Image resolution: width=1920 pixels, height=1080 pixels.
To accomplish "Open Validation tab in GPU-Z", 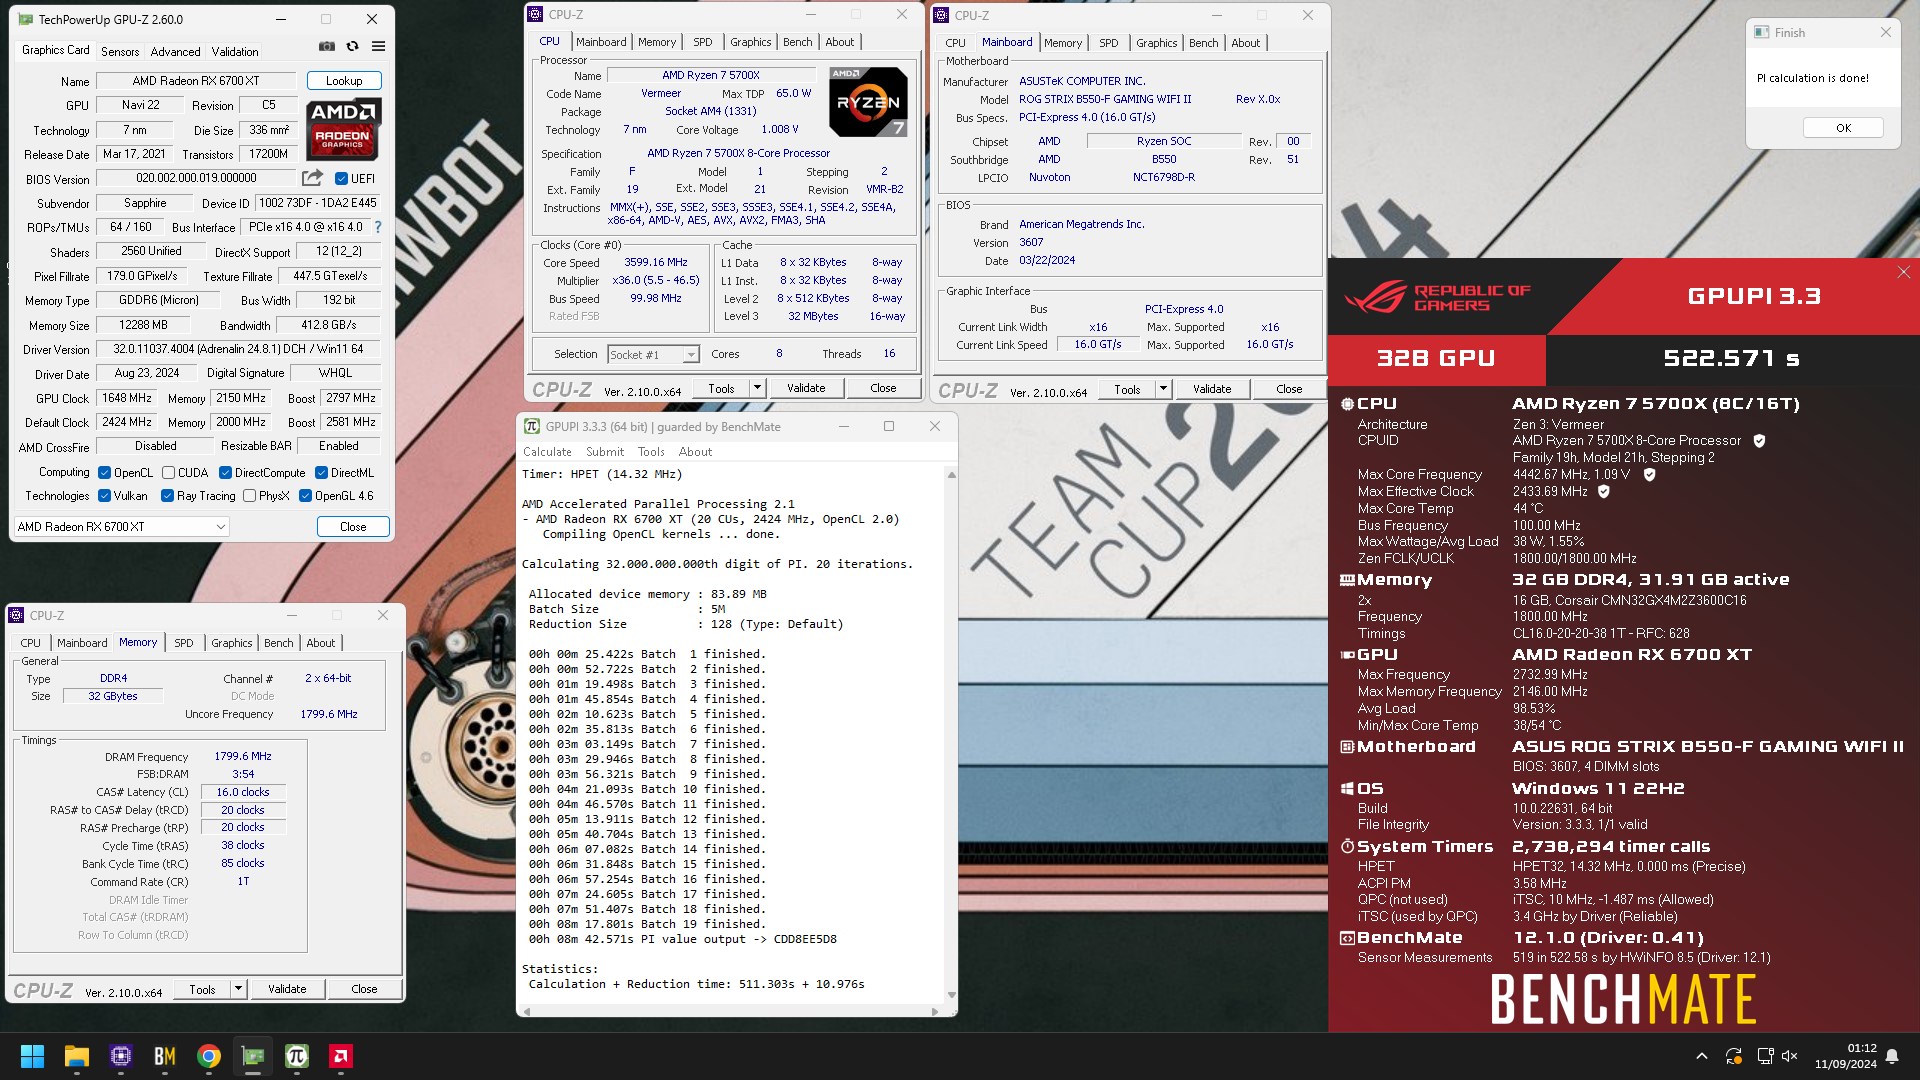I will click(235, 52).
